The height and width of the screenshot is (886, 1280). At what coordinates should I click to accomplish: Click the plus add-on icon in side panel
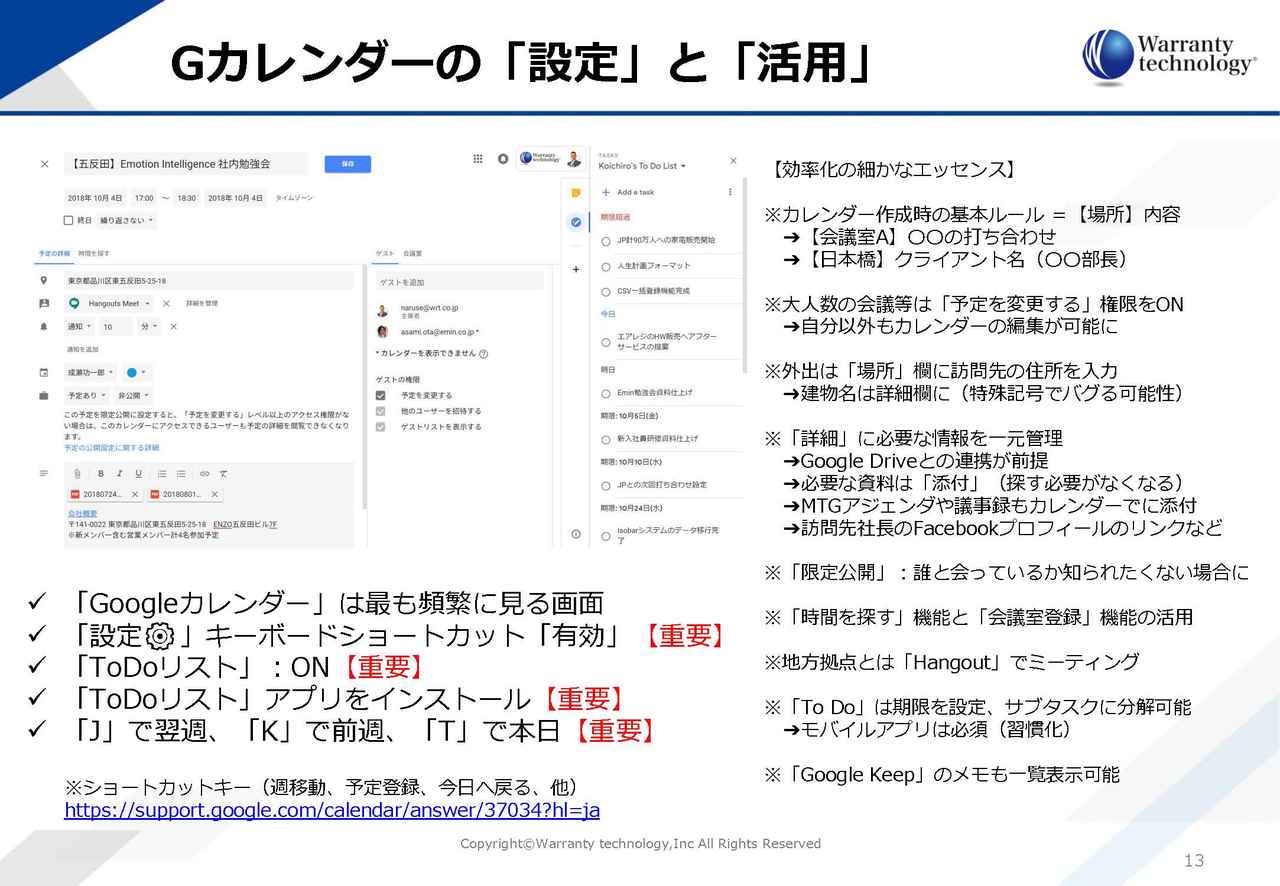point(575,269)
